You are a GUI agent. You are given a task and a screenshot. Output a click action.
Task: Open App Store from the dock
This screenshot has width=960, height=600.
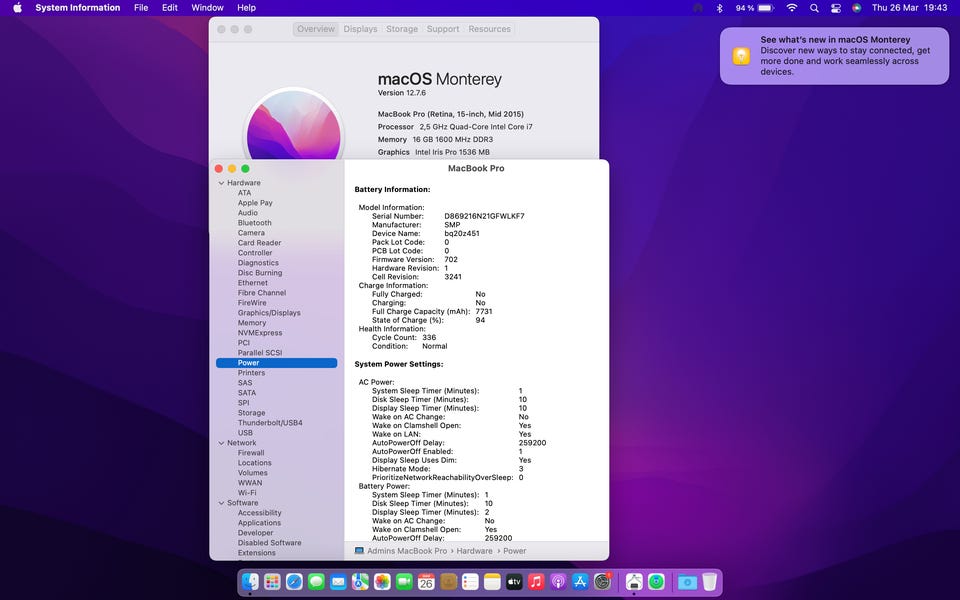(x=580, y=581)
